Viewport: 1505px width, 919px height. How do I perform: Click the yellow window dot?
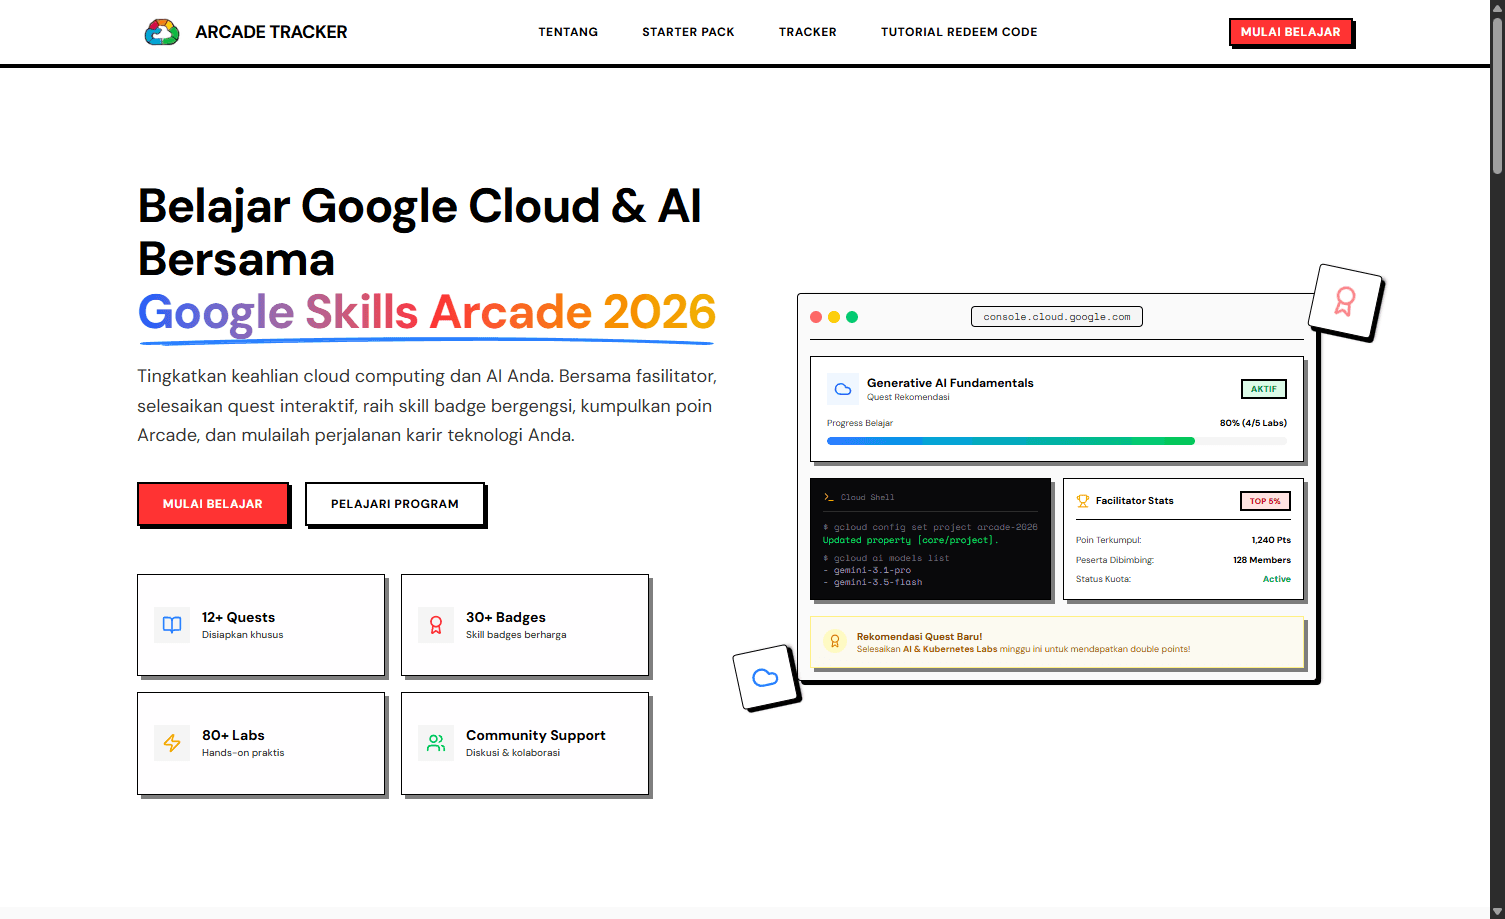pyautogui.click(x=834, y=317)
